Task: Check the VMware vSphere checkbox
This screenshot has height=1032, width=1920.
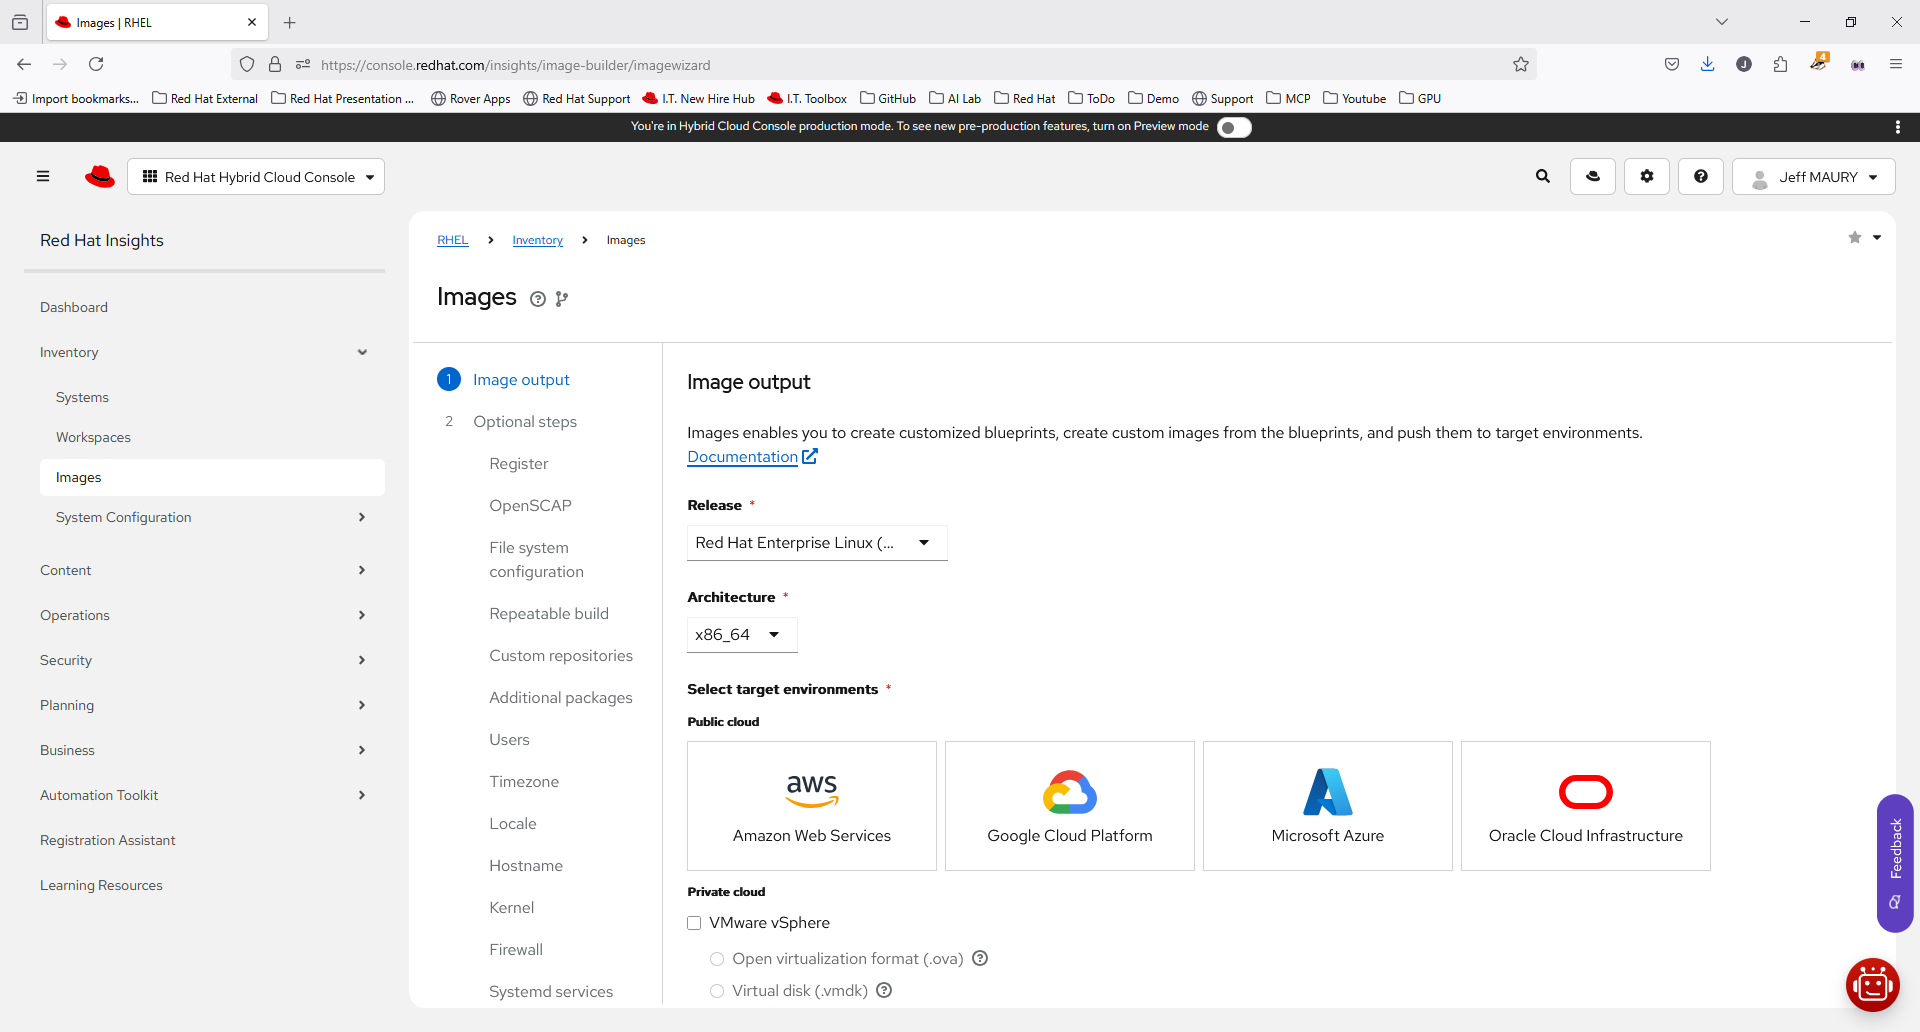Action: 694,923
